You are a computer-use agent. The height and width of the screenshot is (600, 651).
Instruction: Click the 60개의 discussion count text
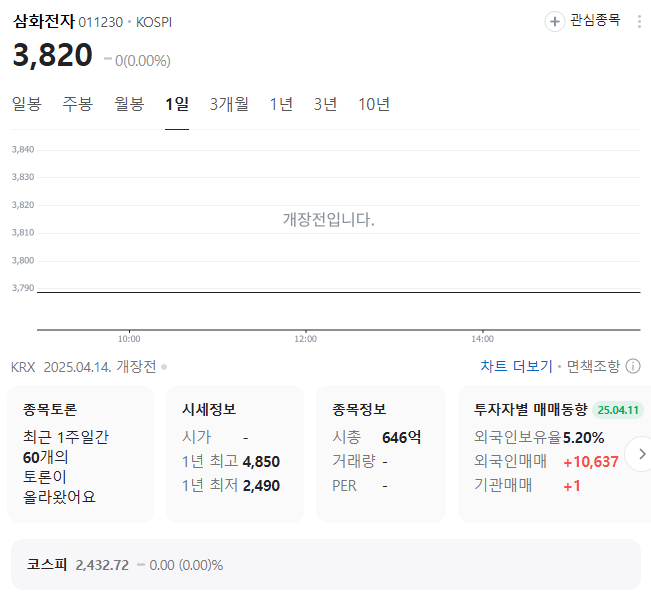(46, 457)
